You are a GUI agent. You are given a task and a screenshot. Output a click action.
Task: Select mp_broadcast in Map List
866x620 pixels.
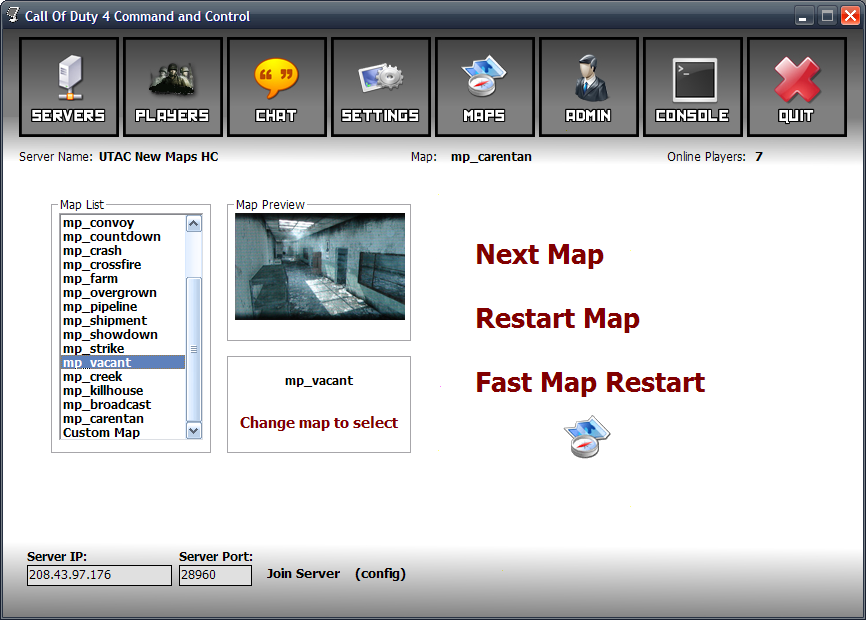coord(123,404)
